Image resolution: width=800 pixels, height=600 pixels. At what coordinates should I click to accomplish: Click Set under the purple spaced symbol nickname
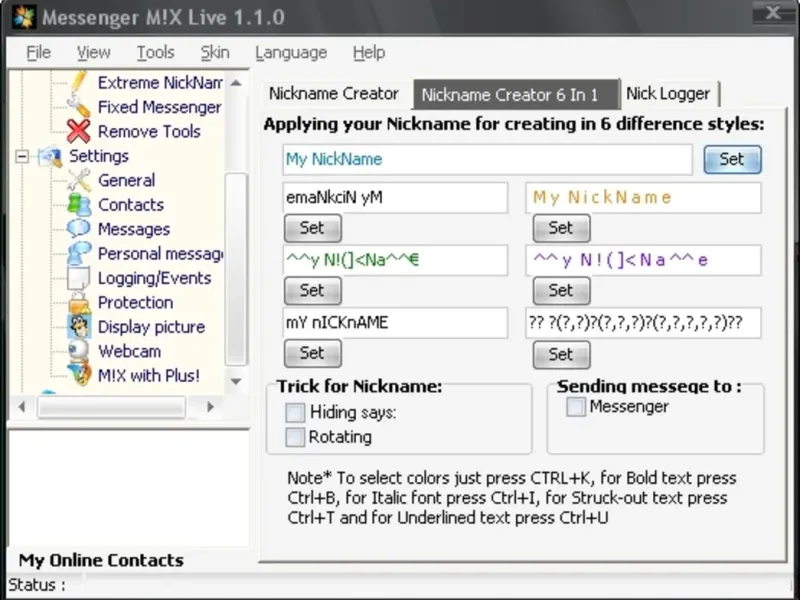561,290
